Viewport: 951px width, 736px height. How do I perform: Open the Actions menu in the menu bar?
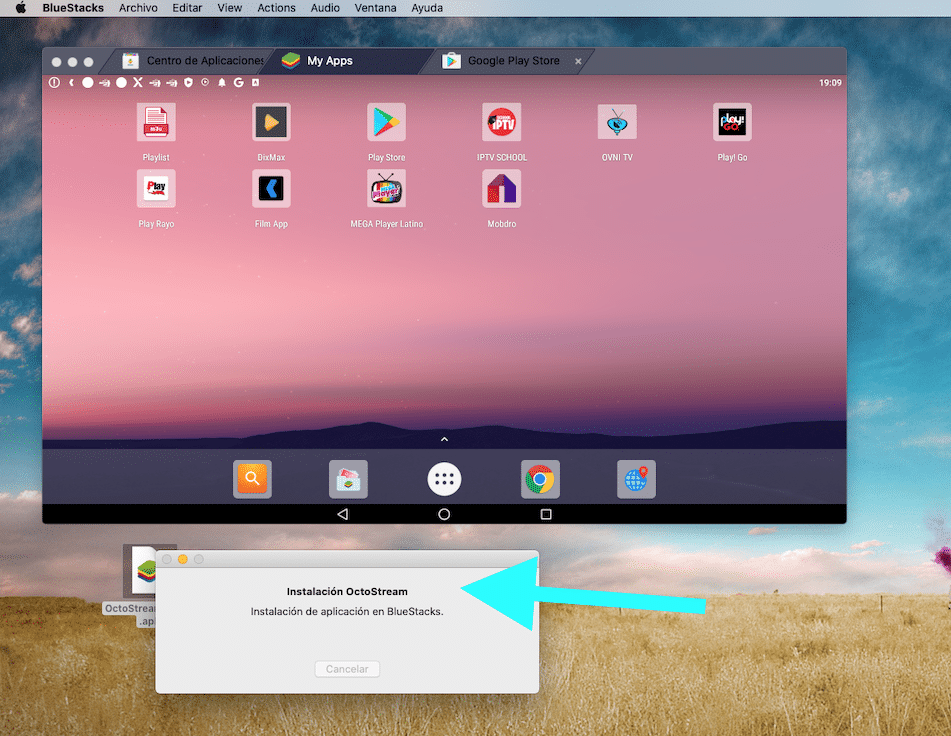click(x=276, y=8)
